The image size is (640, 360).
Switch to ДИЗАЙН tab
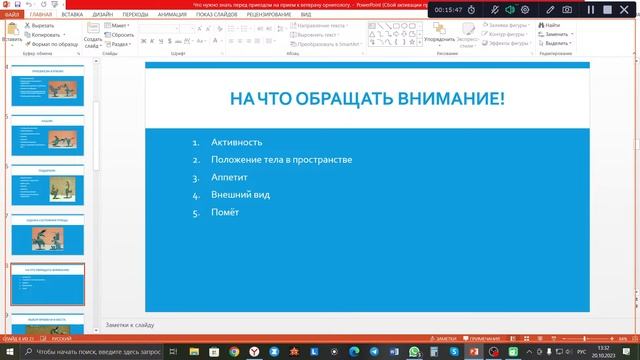(x=102, y=14)
